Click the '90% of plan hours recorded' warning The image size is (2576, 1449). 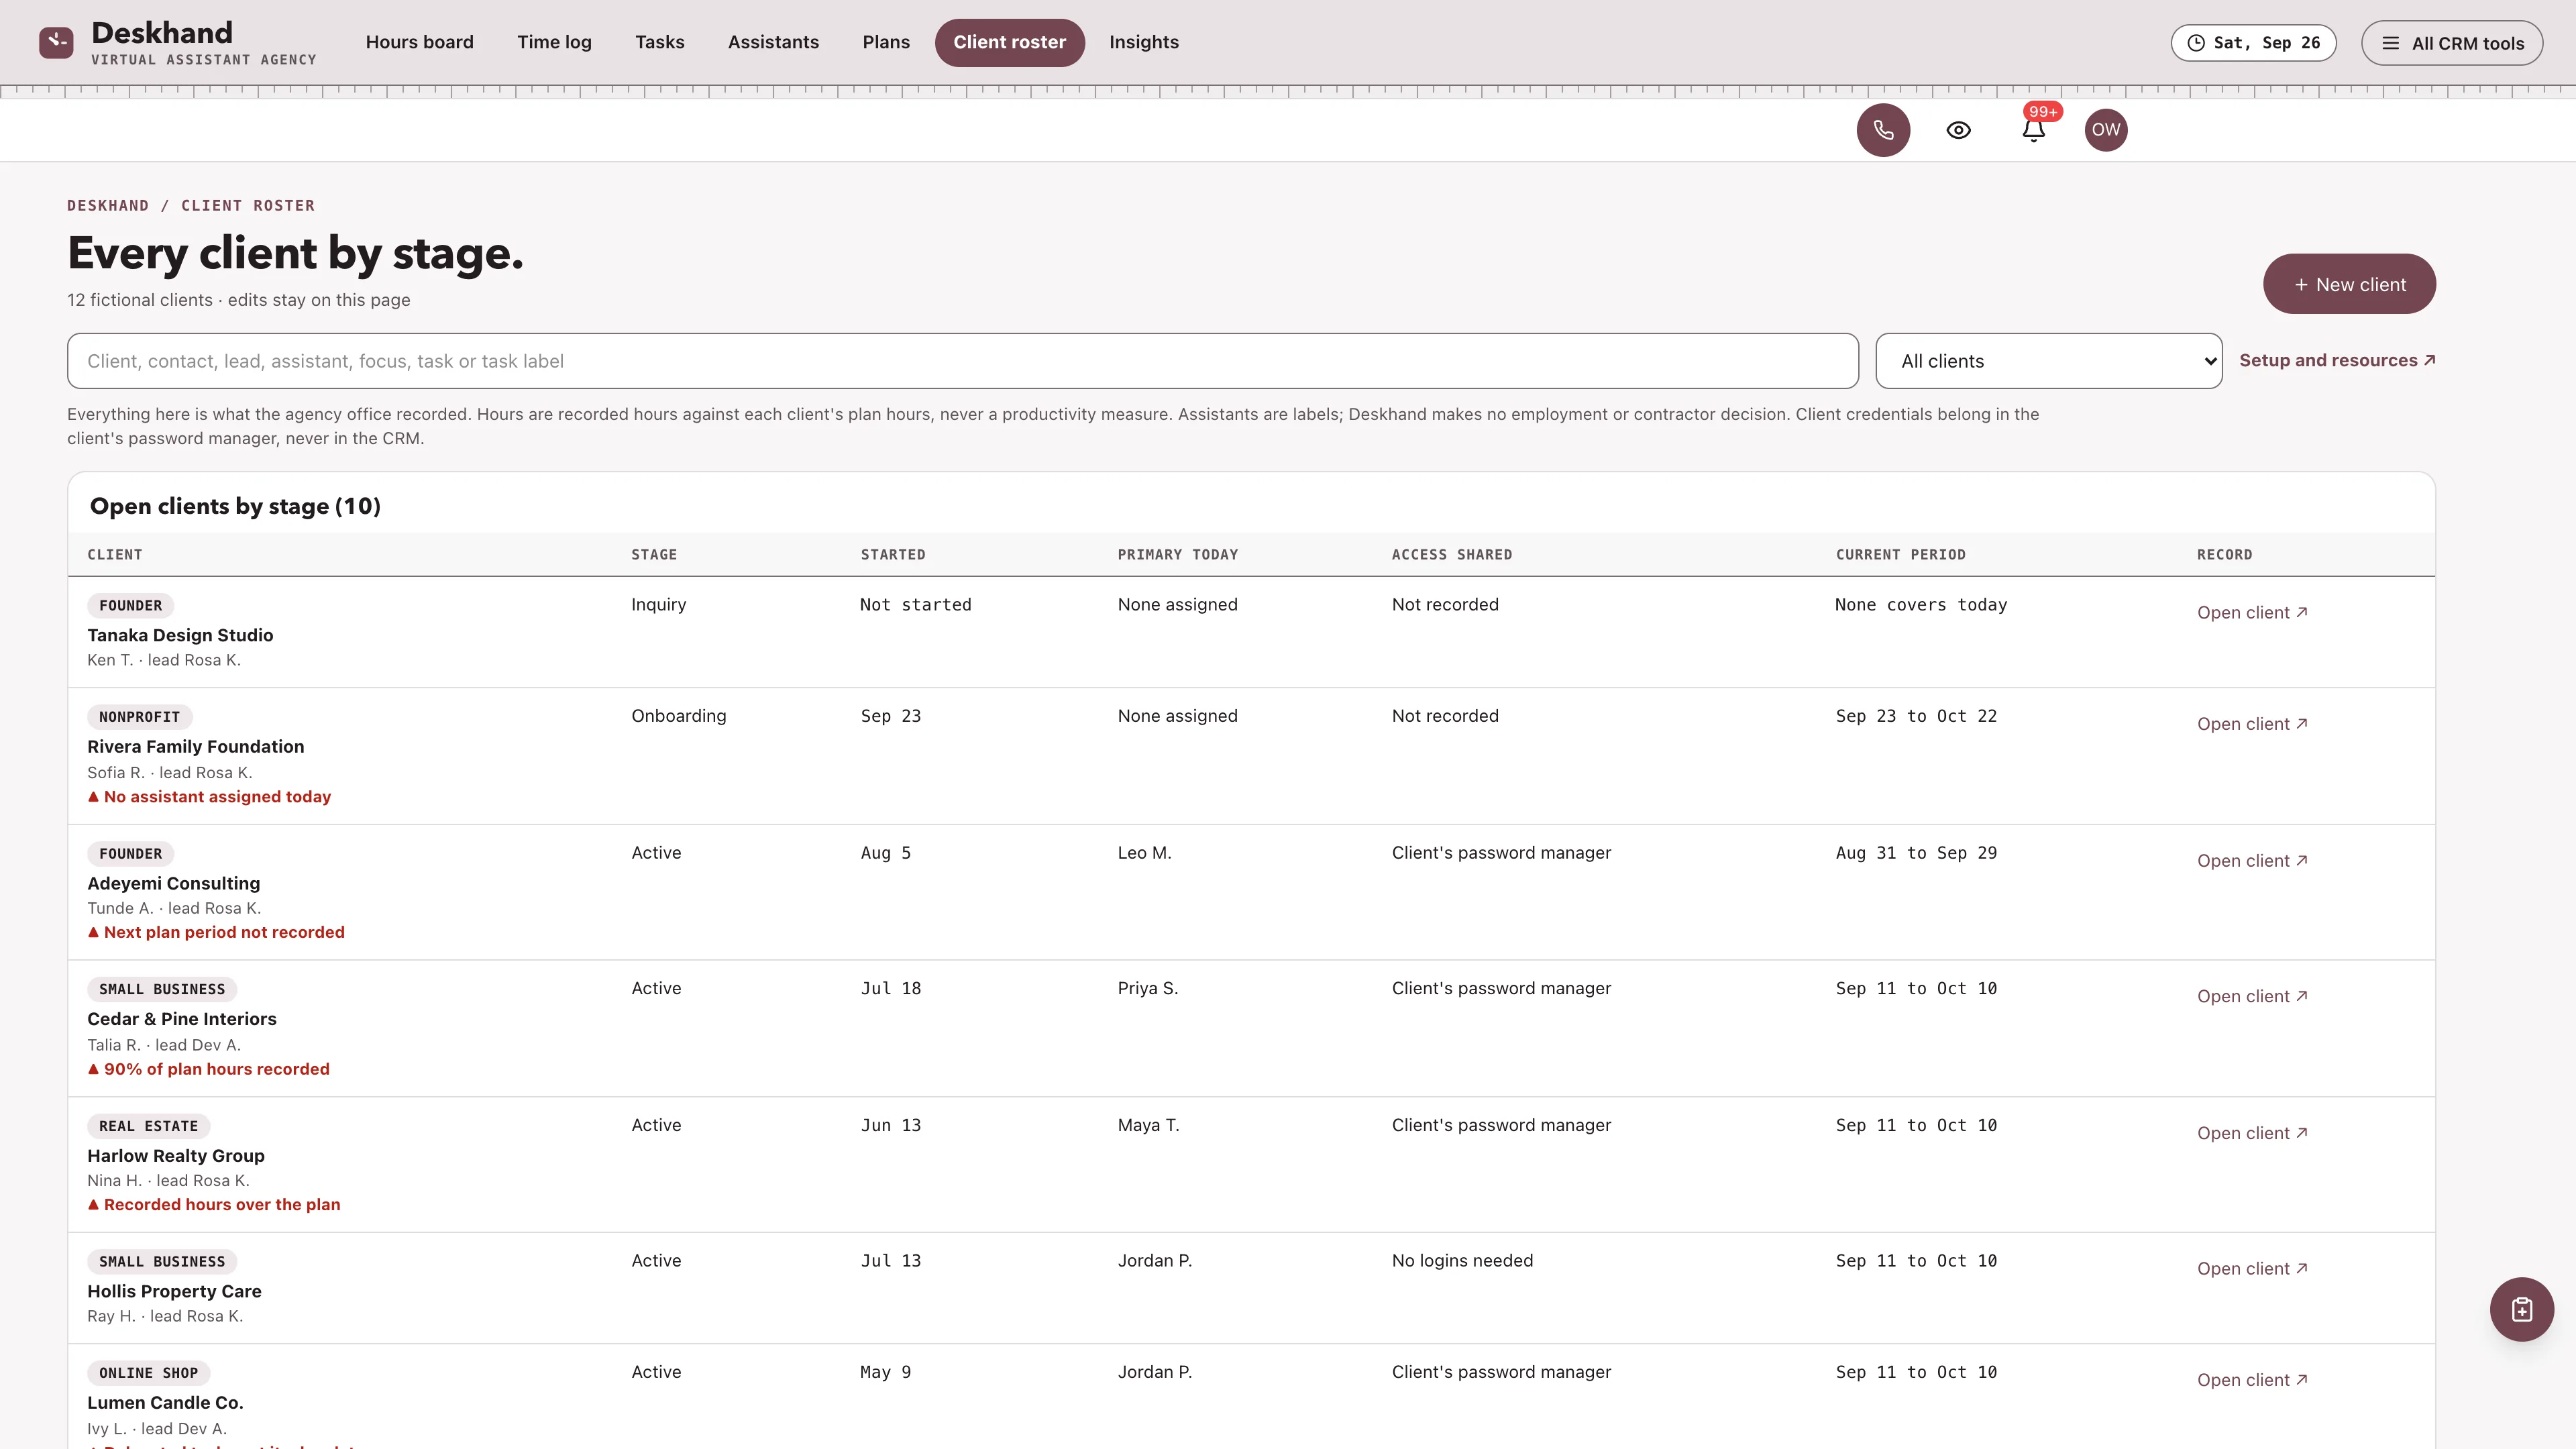click(x=208, y=1069)
